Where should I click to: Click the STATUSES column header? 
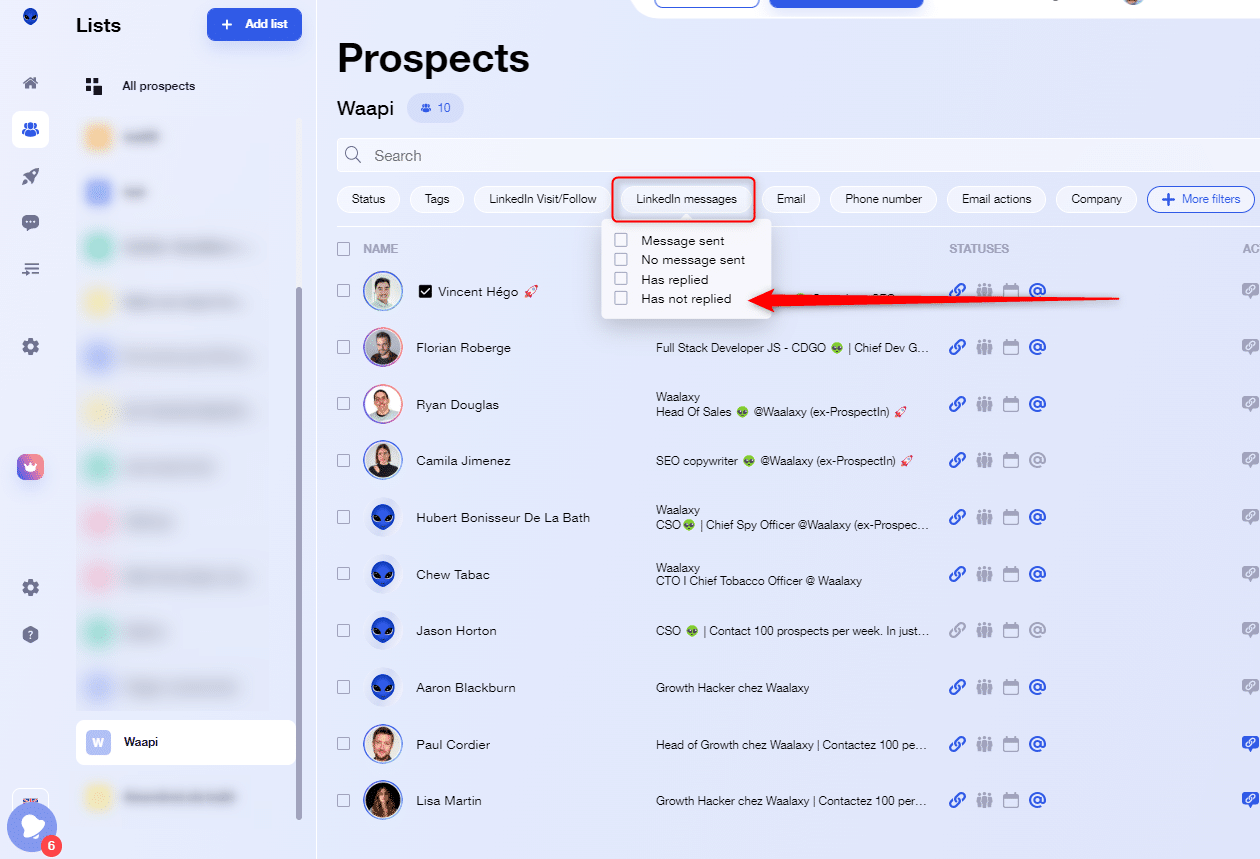(x=979, y=248)
